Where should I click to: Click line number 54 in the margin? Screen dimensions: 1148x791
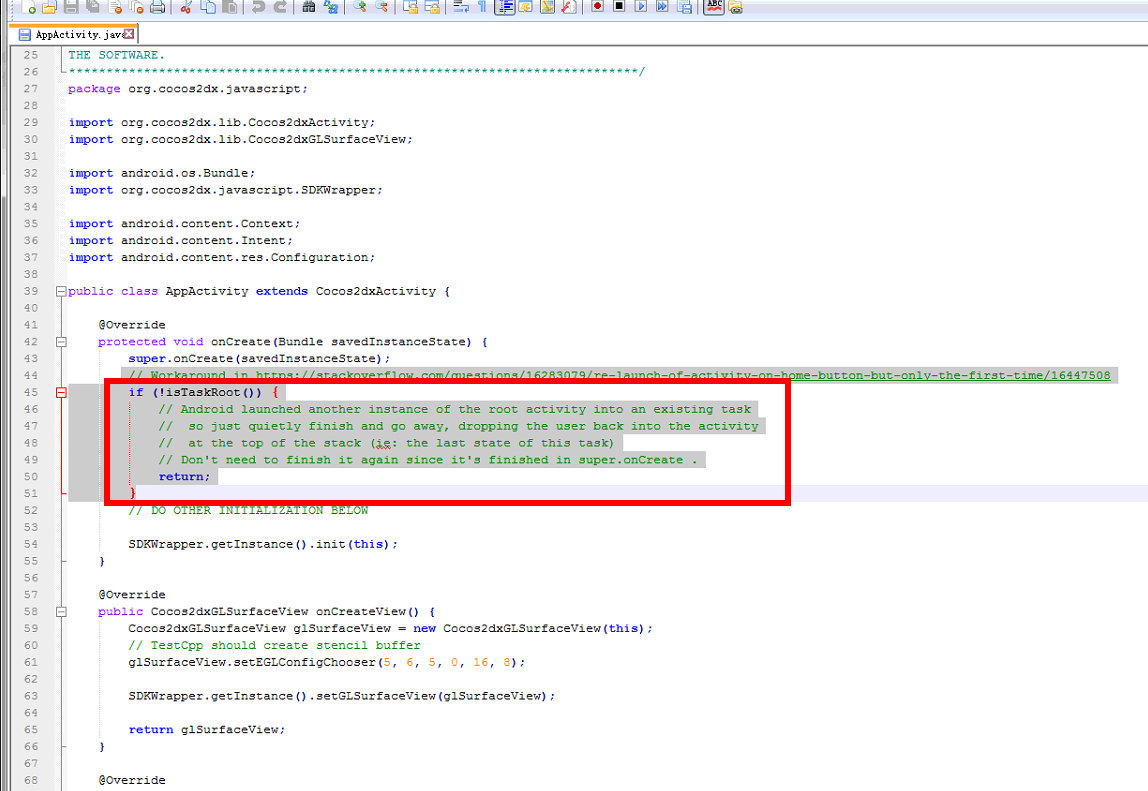click(31, 544)
